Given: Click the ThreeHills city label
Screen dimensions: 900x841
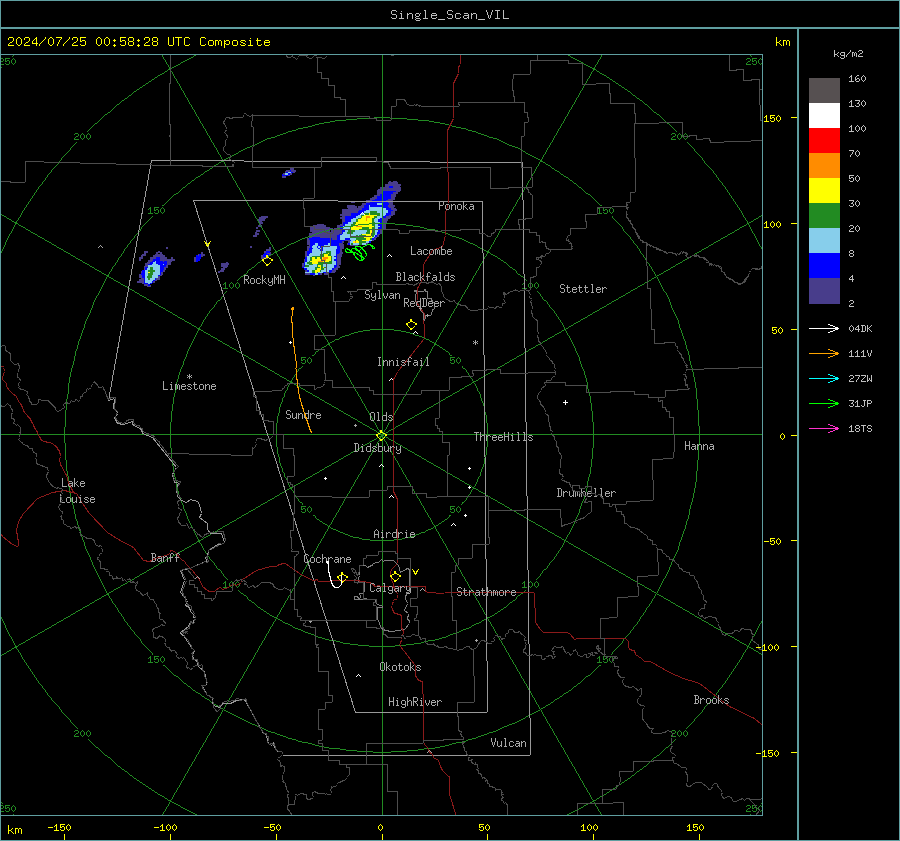Looking at the screenshot, I should pos(503,437).
